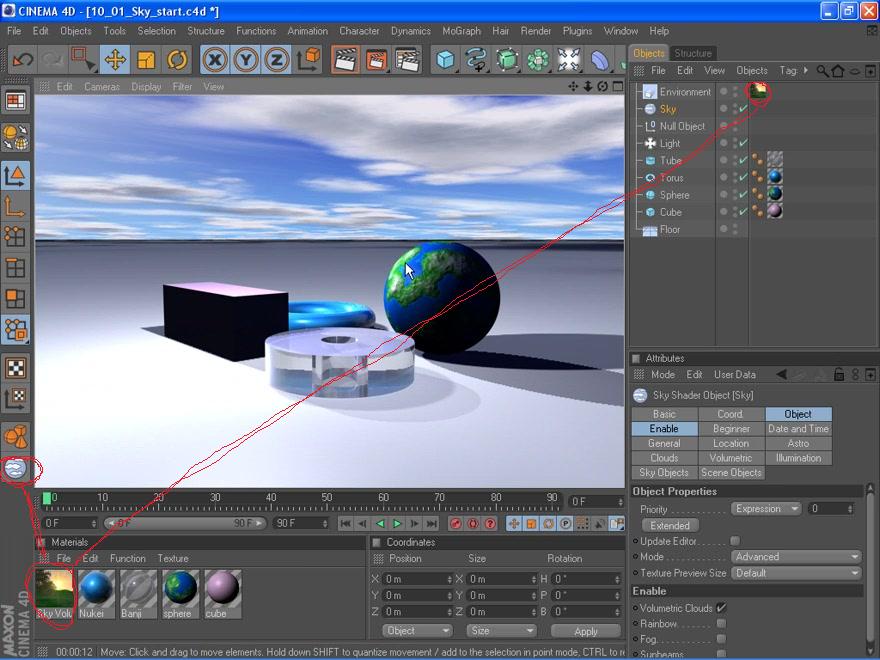Switch to the Structure tab
The height and width of the screenshot is (660, 880).
(x=693, y=53)
